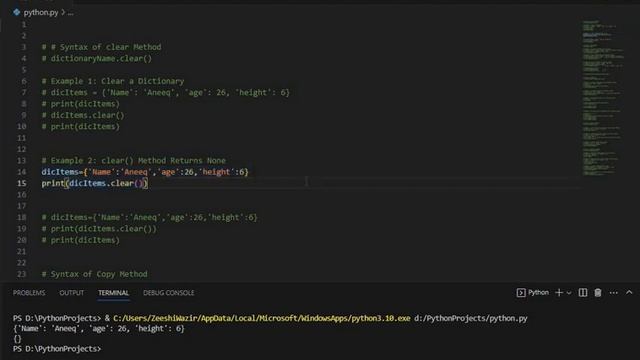This screenshot has height=360, width=640.
Task: Click the Python terminal shell icon
Action: (x=521, y=293)
